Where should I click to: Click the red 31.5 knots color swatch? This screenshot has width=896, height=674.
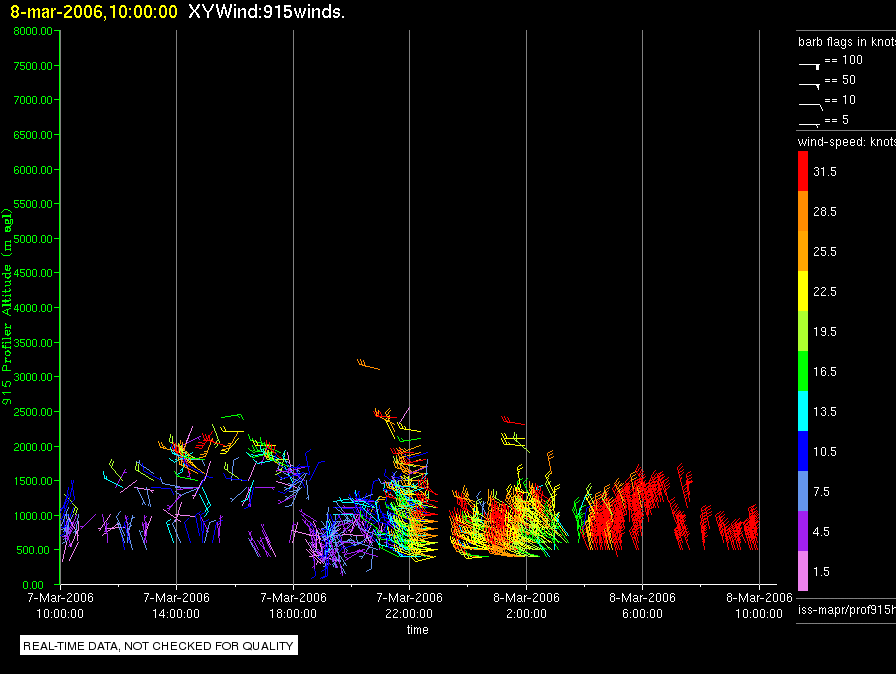coord(803,171)
